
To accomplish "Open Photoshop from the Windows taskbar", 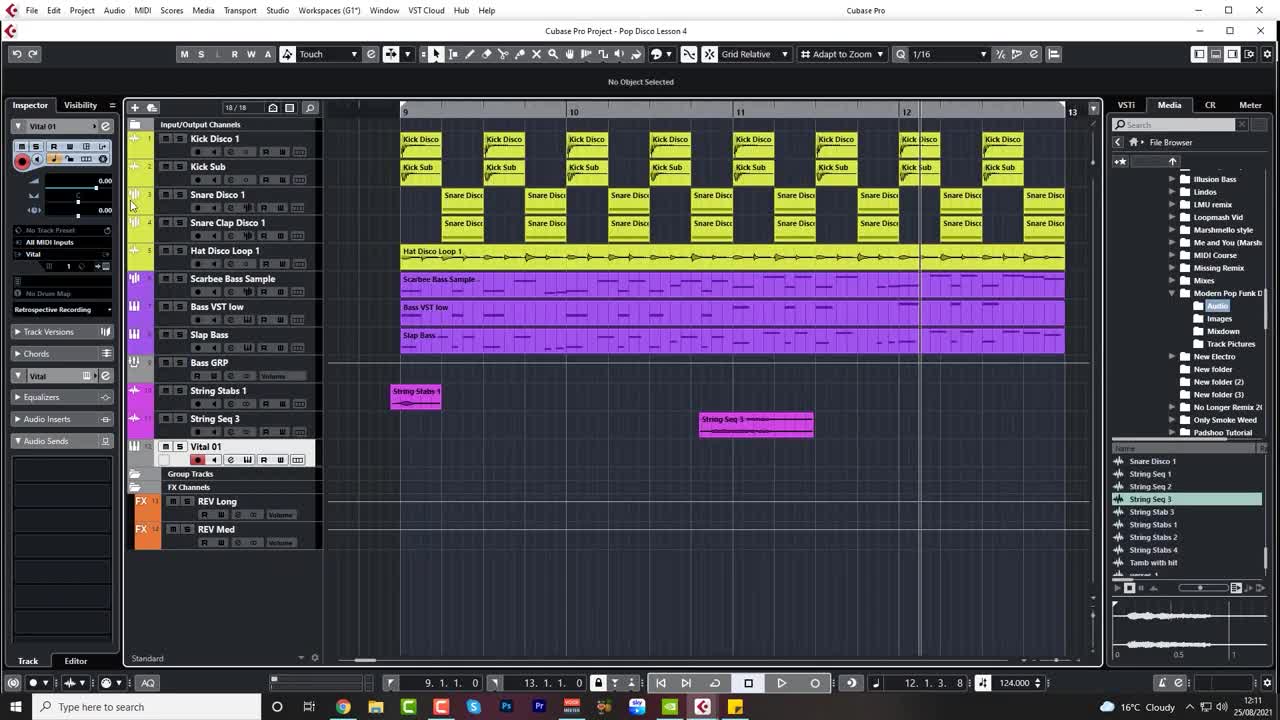I will tap(506, 707).
